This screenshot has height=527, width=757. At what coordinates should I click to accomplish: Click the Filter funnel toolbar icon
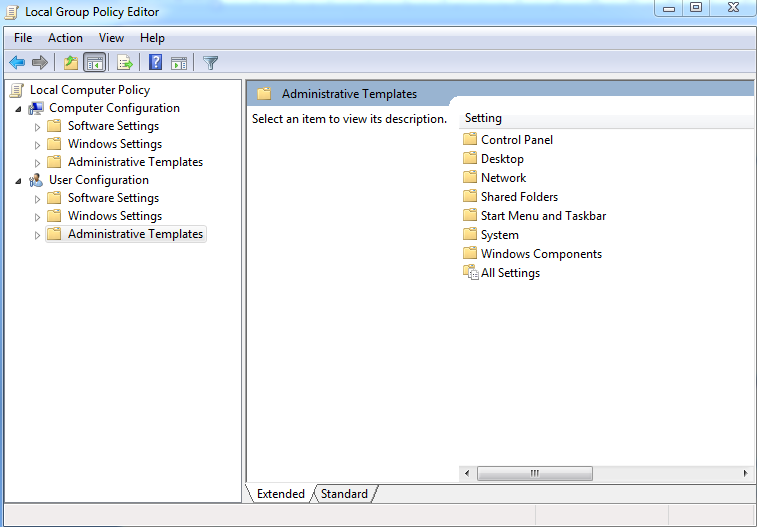pos(210,63)
